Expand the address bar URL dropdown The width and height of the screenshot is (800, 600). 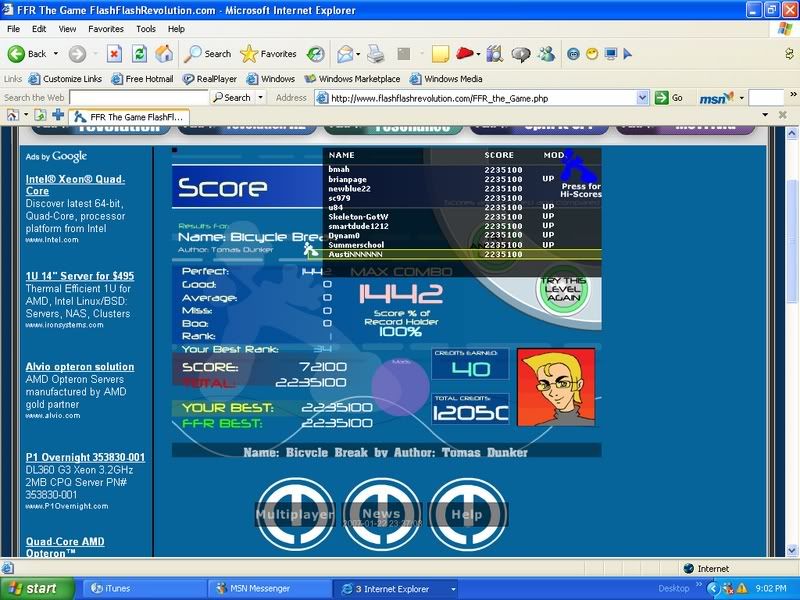643,98
